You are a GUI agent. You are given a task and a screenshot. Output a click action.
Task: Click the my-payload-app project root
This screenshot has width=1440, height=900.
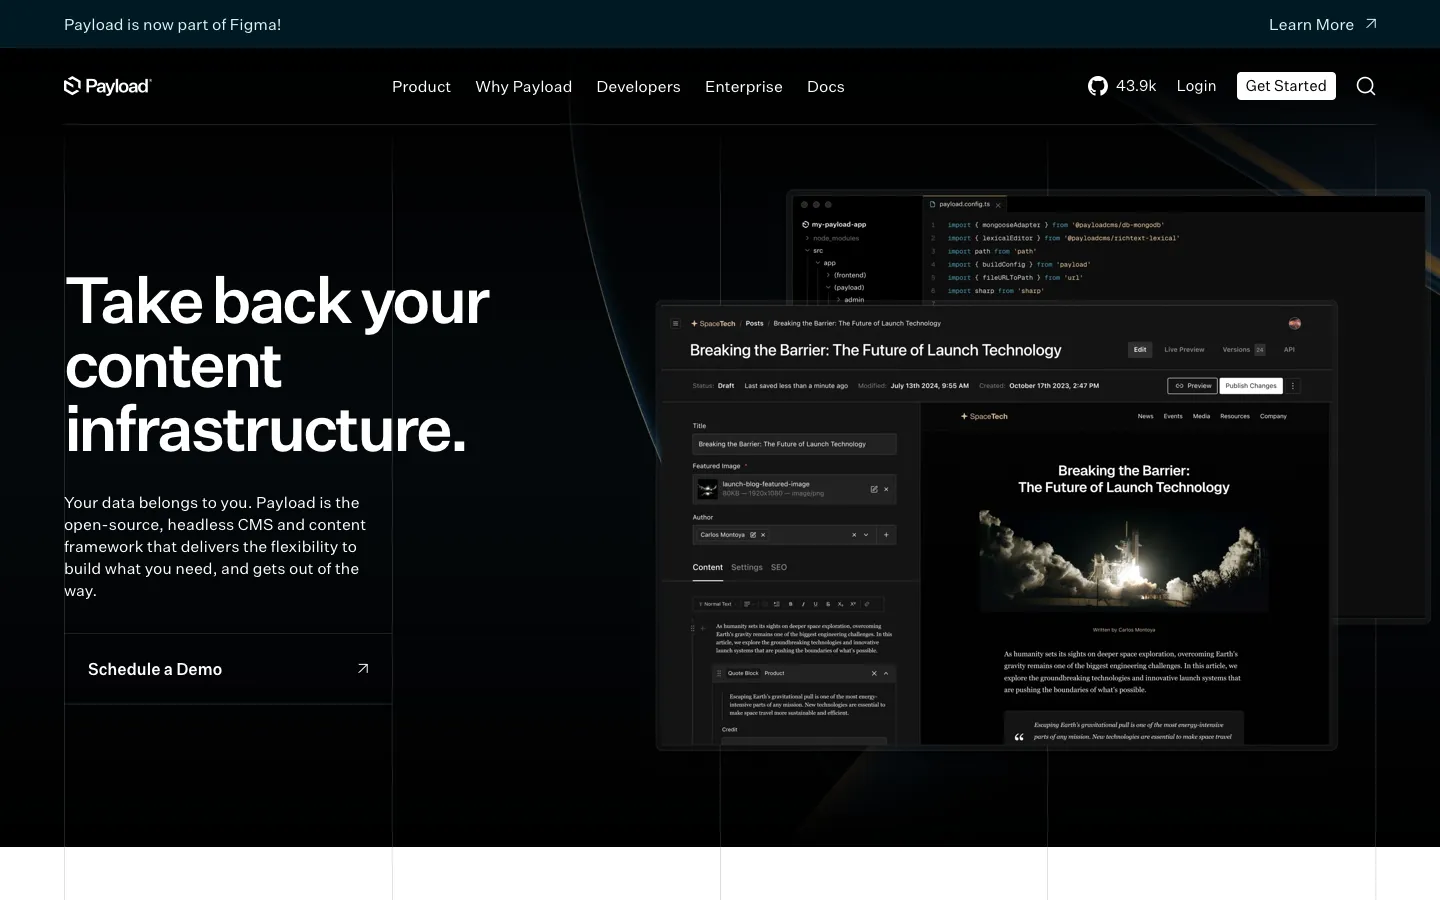coord(834,224)
